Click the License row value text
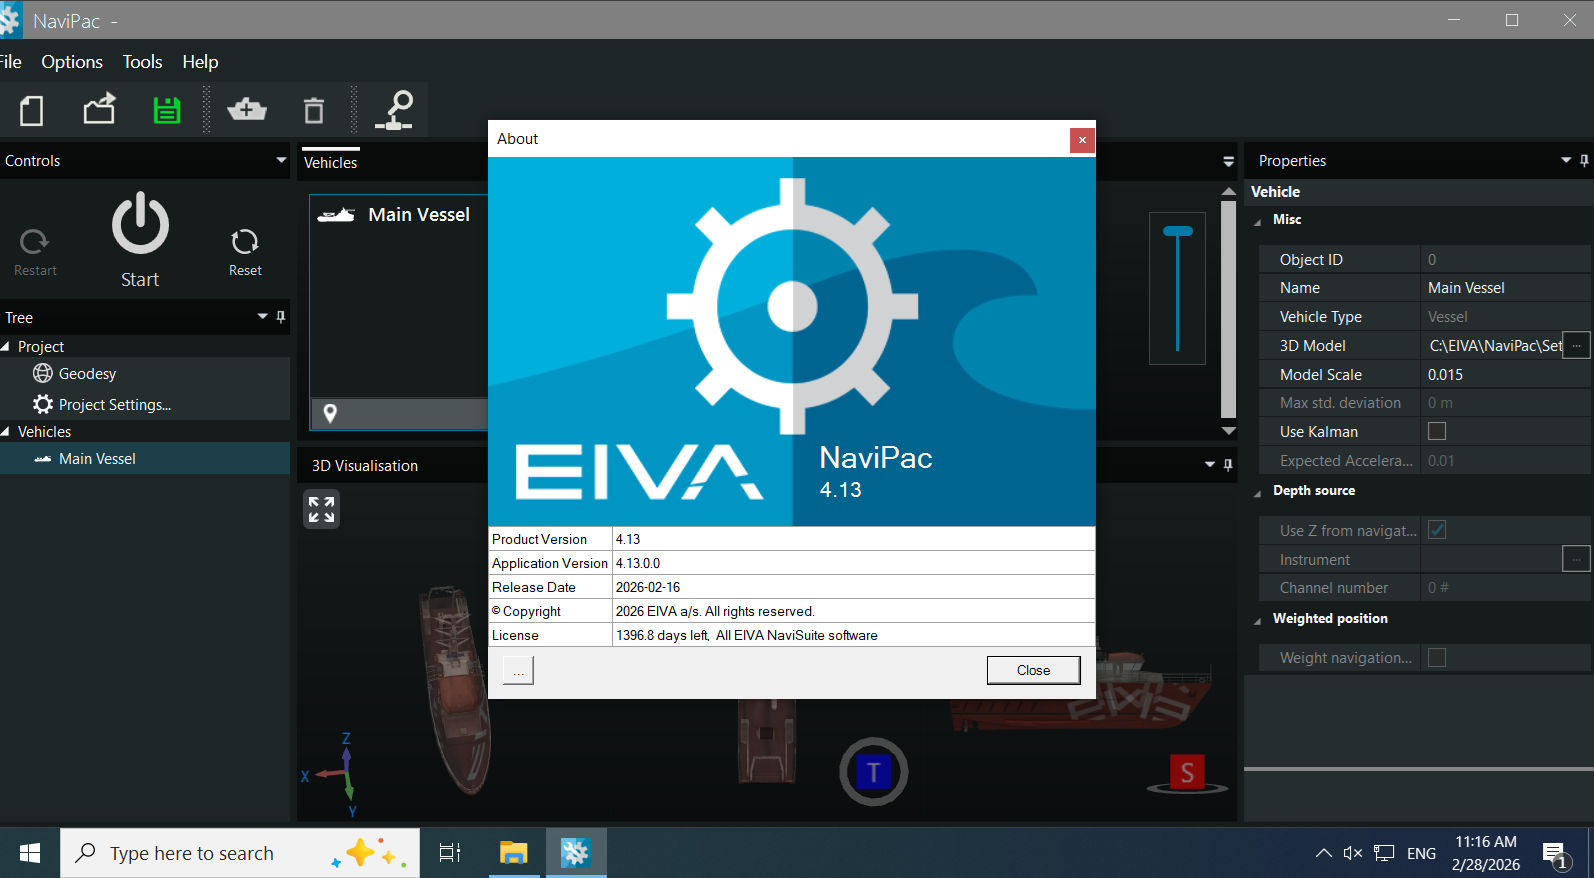The image size is (1594, 878). pos(746,635)
